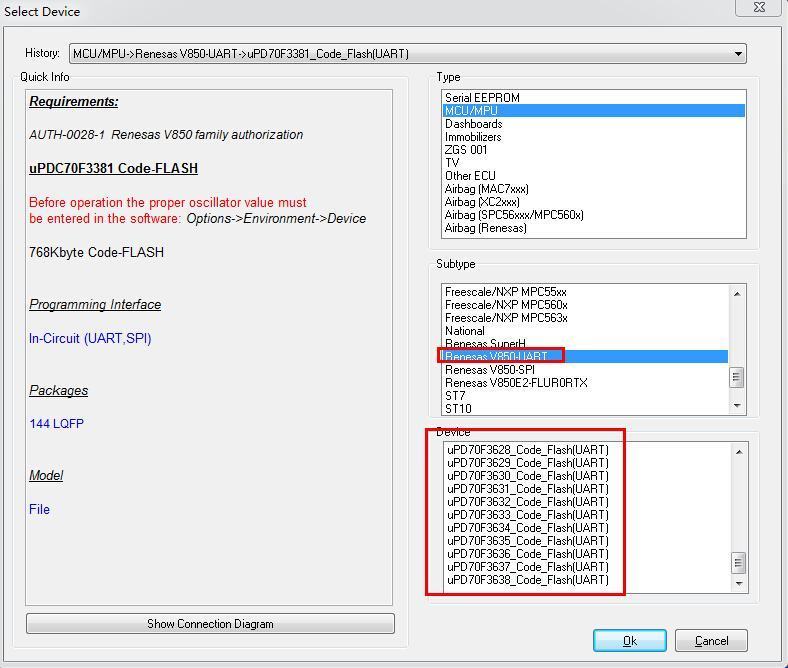Click Device list scroll up arrow
788x668 pixels.
tap(739, 452)
